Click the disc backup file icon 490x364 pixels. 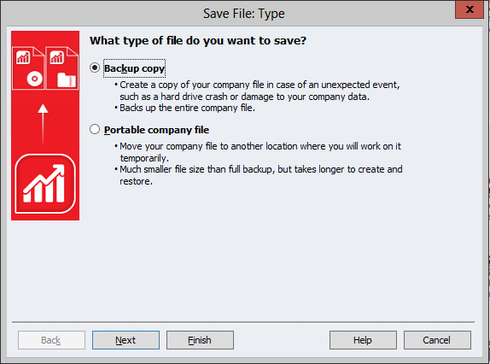pyautogui.click(x=28, y=68)
